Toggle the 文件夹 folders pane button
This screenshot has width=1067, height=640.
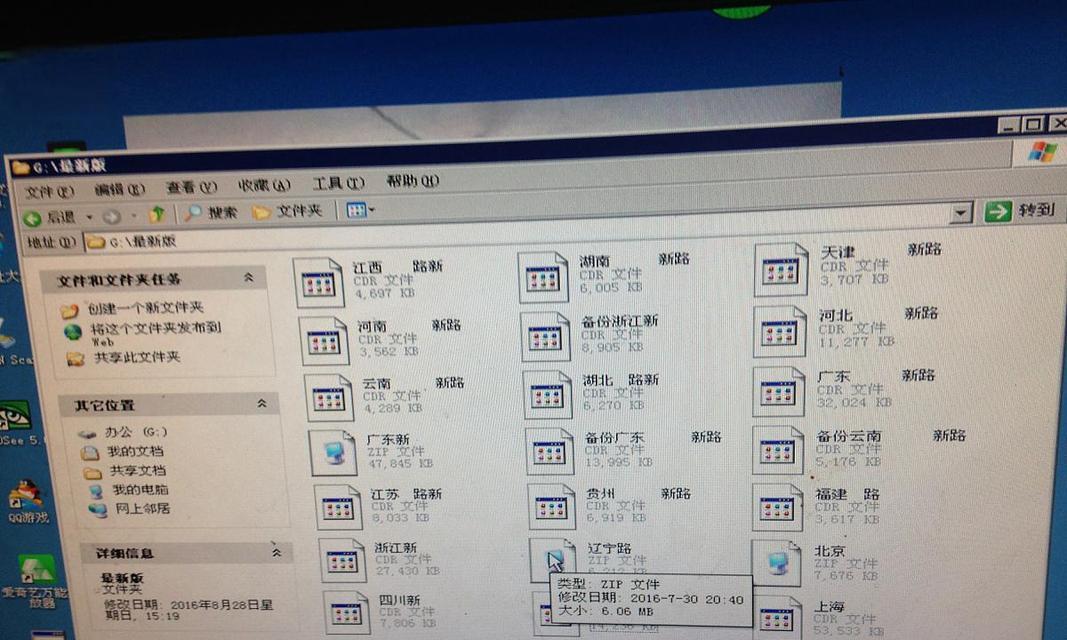[287, 212]
